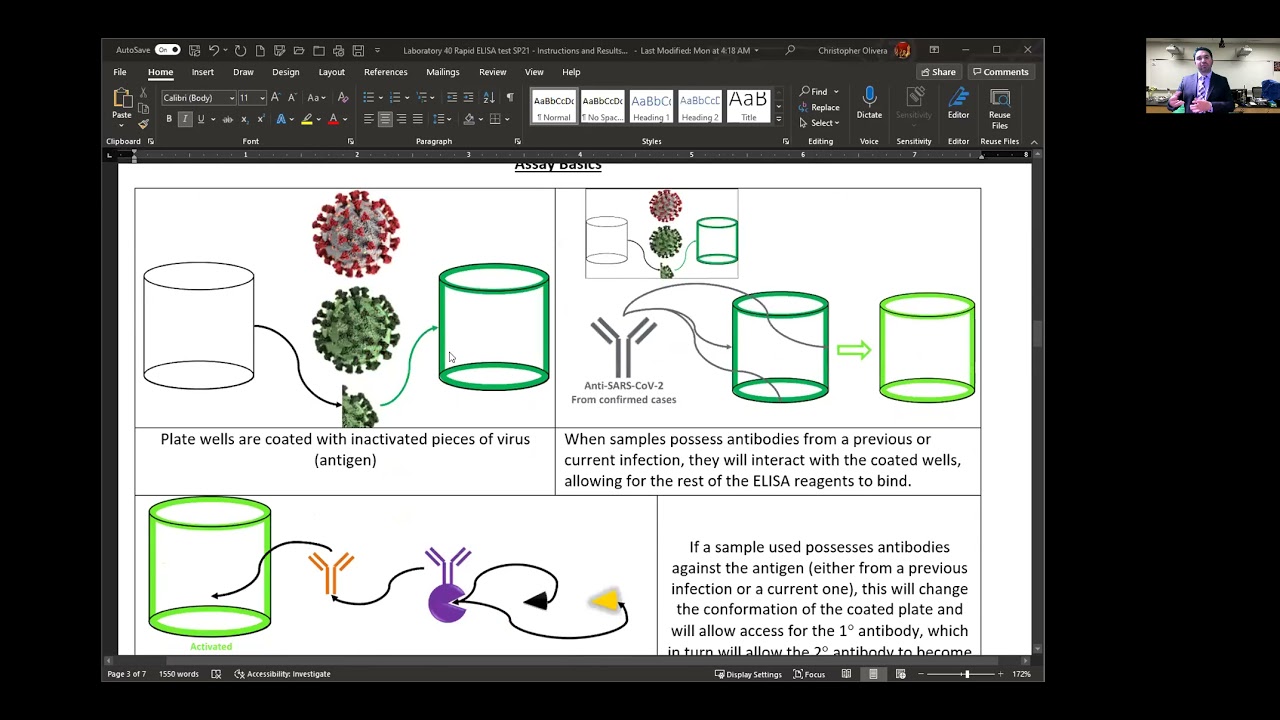Image resolution: width=1280 pixels, height=720 pixels.
Task: Open the Editor button
Action: [958, 104]
